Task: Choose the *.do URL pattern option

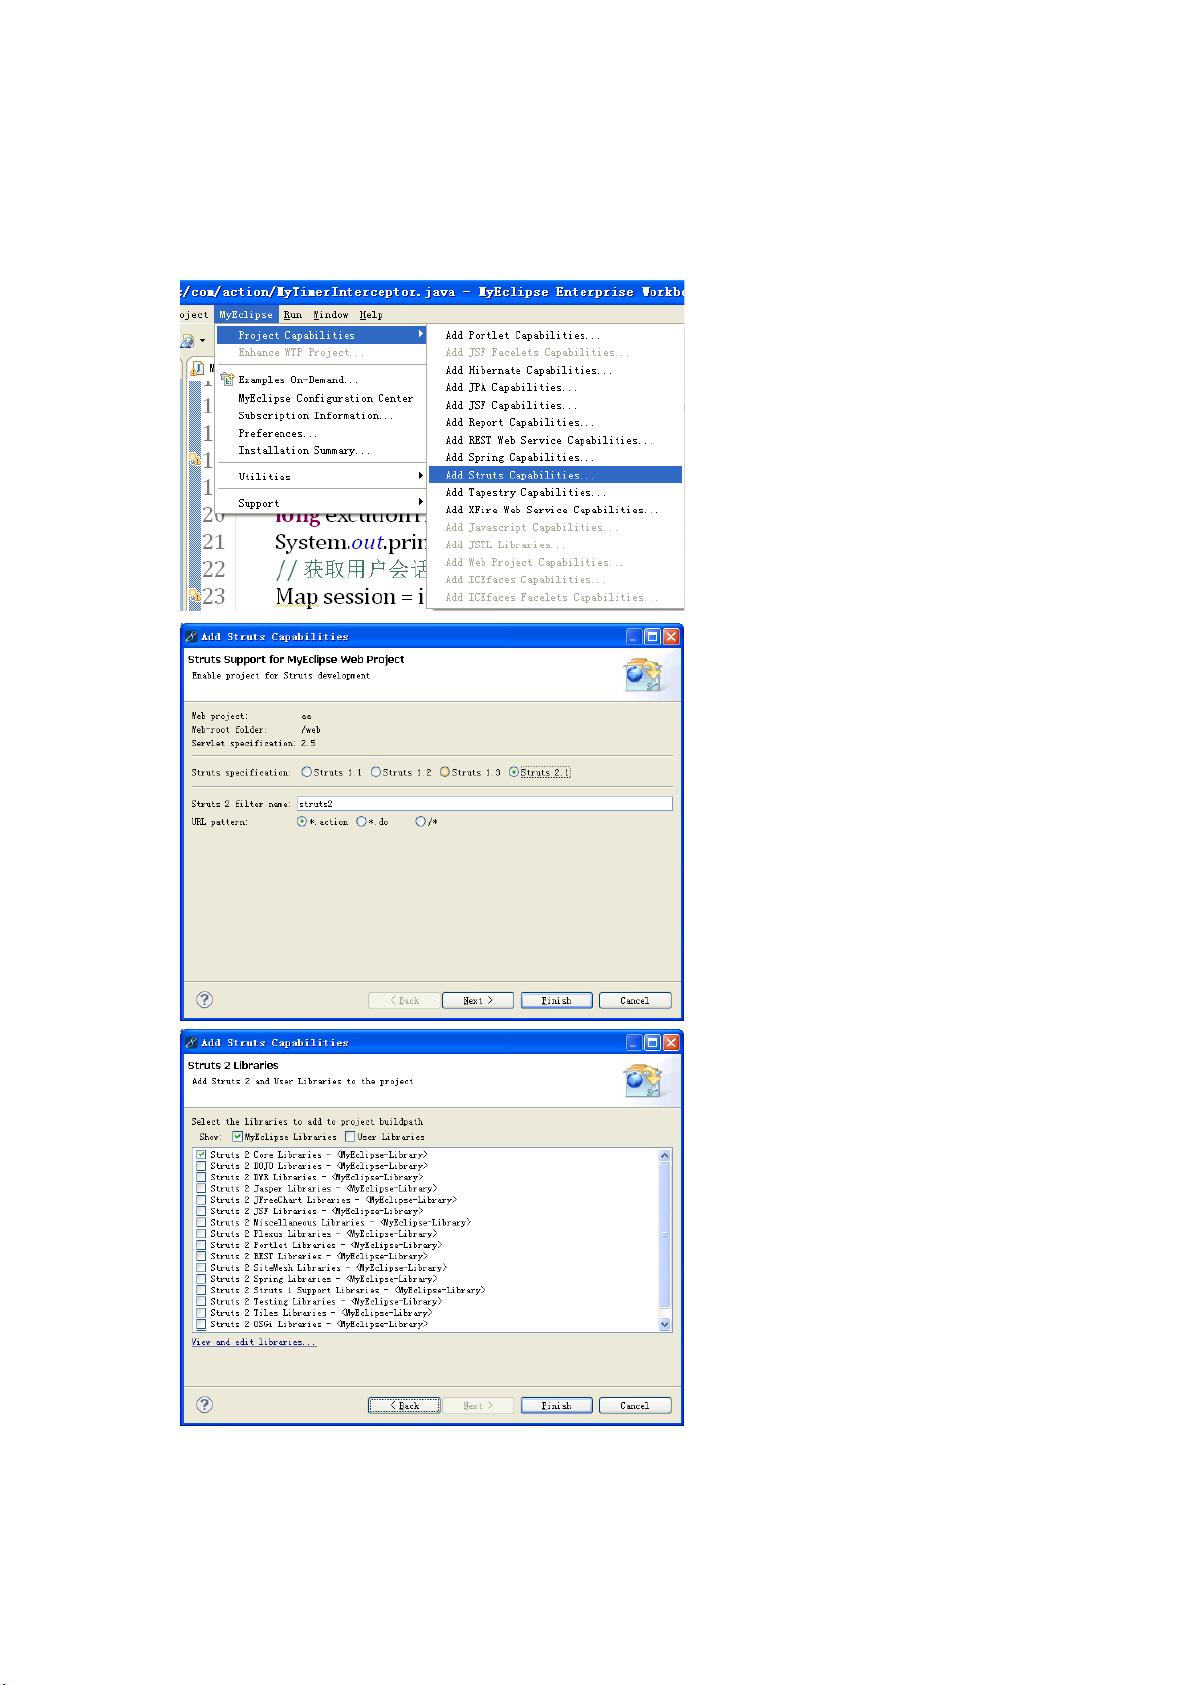Action: coord(361,822)
